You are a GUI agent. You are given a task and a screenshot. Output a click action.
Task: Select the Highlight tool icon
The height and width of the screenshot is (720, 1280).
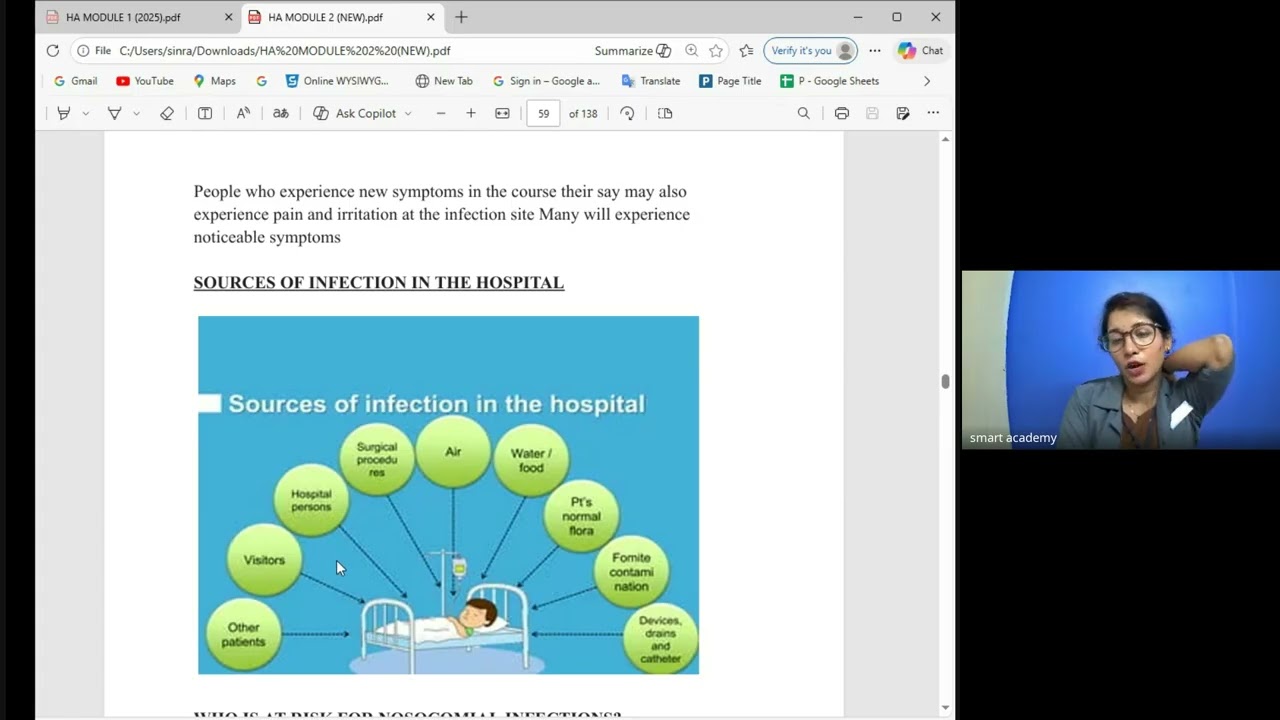pyautogui.click(x=63, y=113)
